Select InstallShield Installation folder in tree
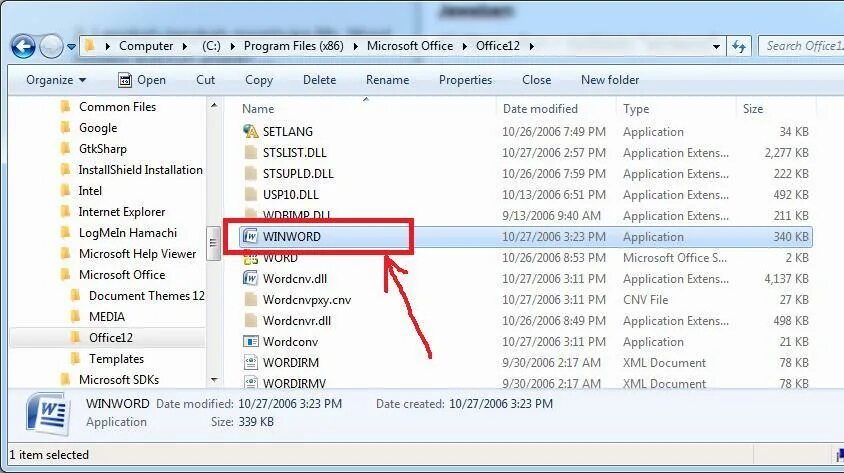Image resolution: width=844 pixels, height=473 pixels. point(140,170)
